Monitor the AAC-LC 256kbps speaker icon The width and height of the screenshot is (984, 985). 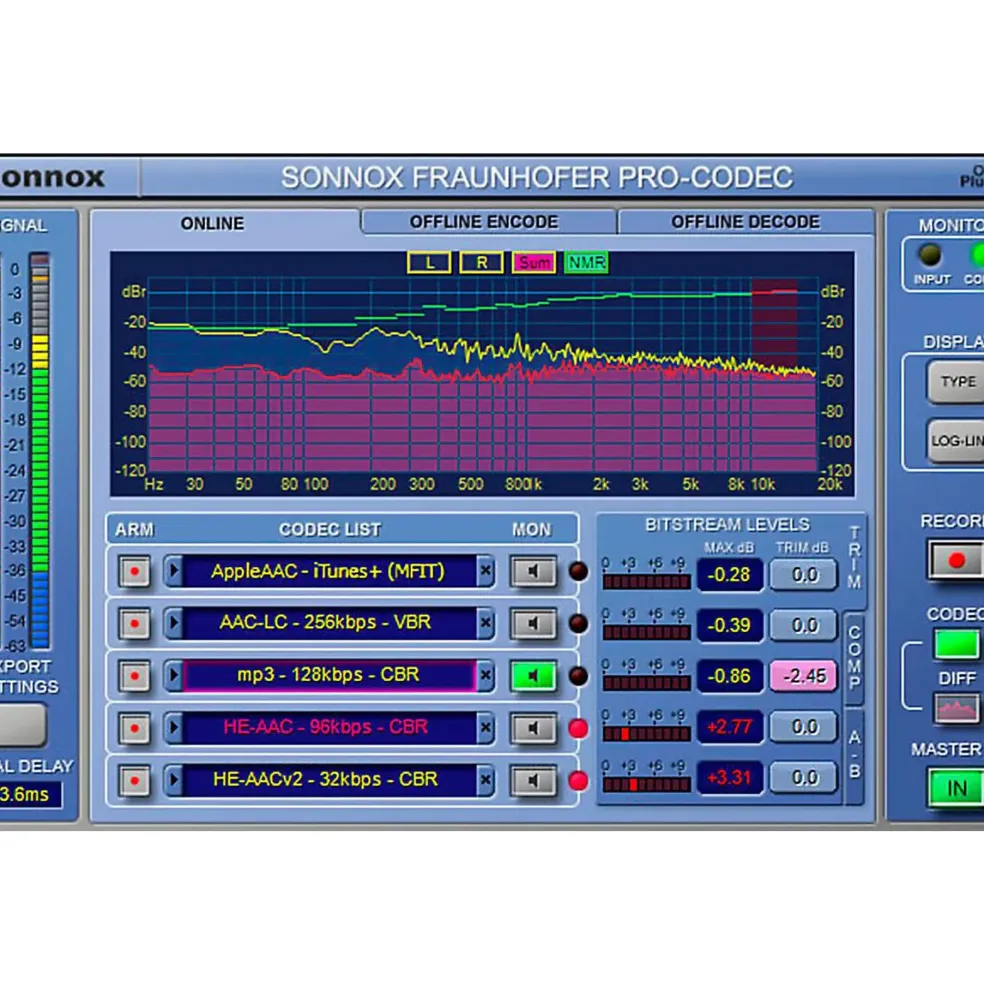click(533, 624)
